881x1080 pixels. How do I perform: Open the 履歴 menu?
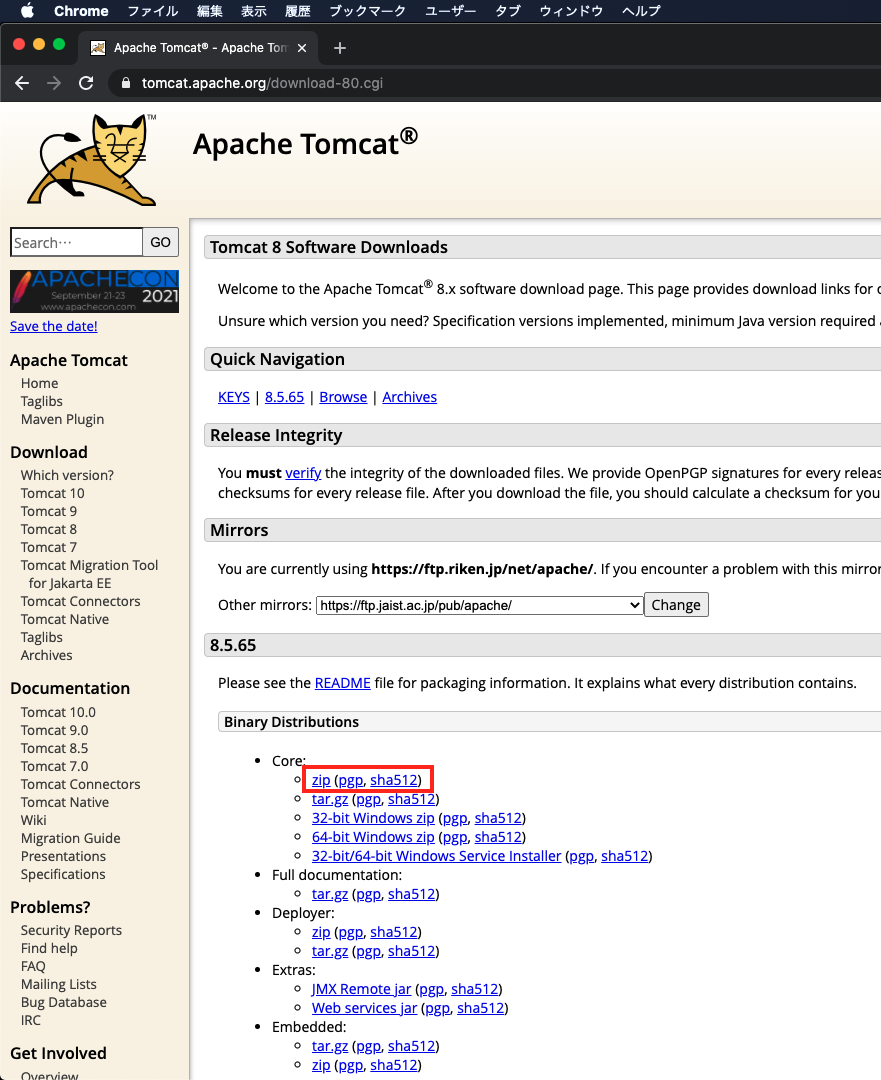click(298, 11)
